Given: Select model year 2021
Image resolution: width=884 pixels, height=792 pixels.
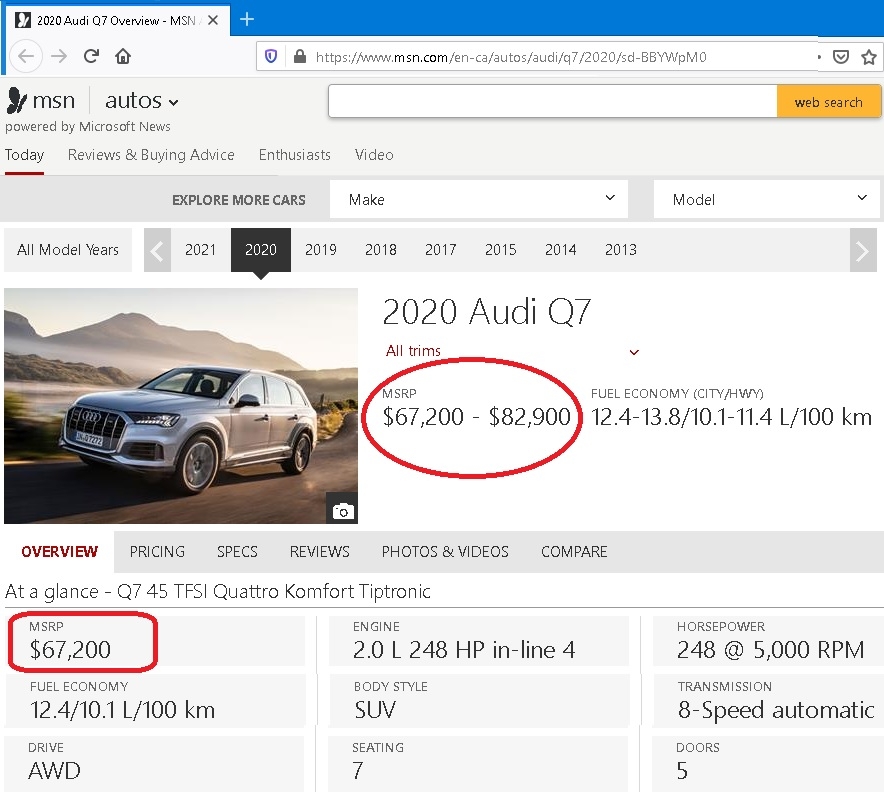Looking at the screenshot, I should pos(200,250).
